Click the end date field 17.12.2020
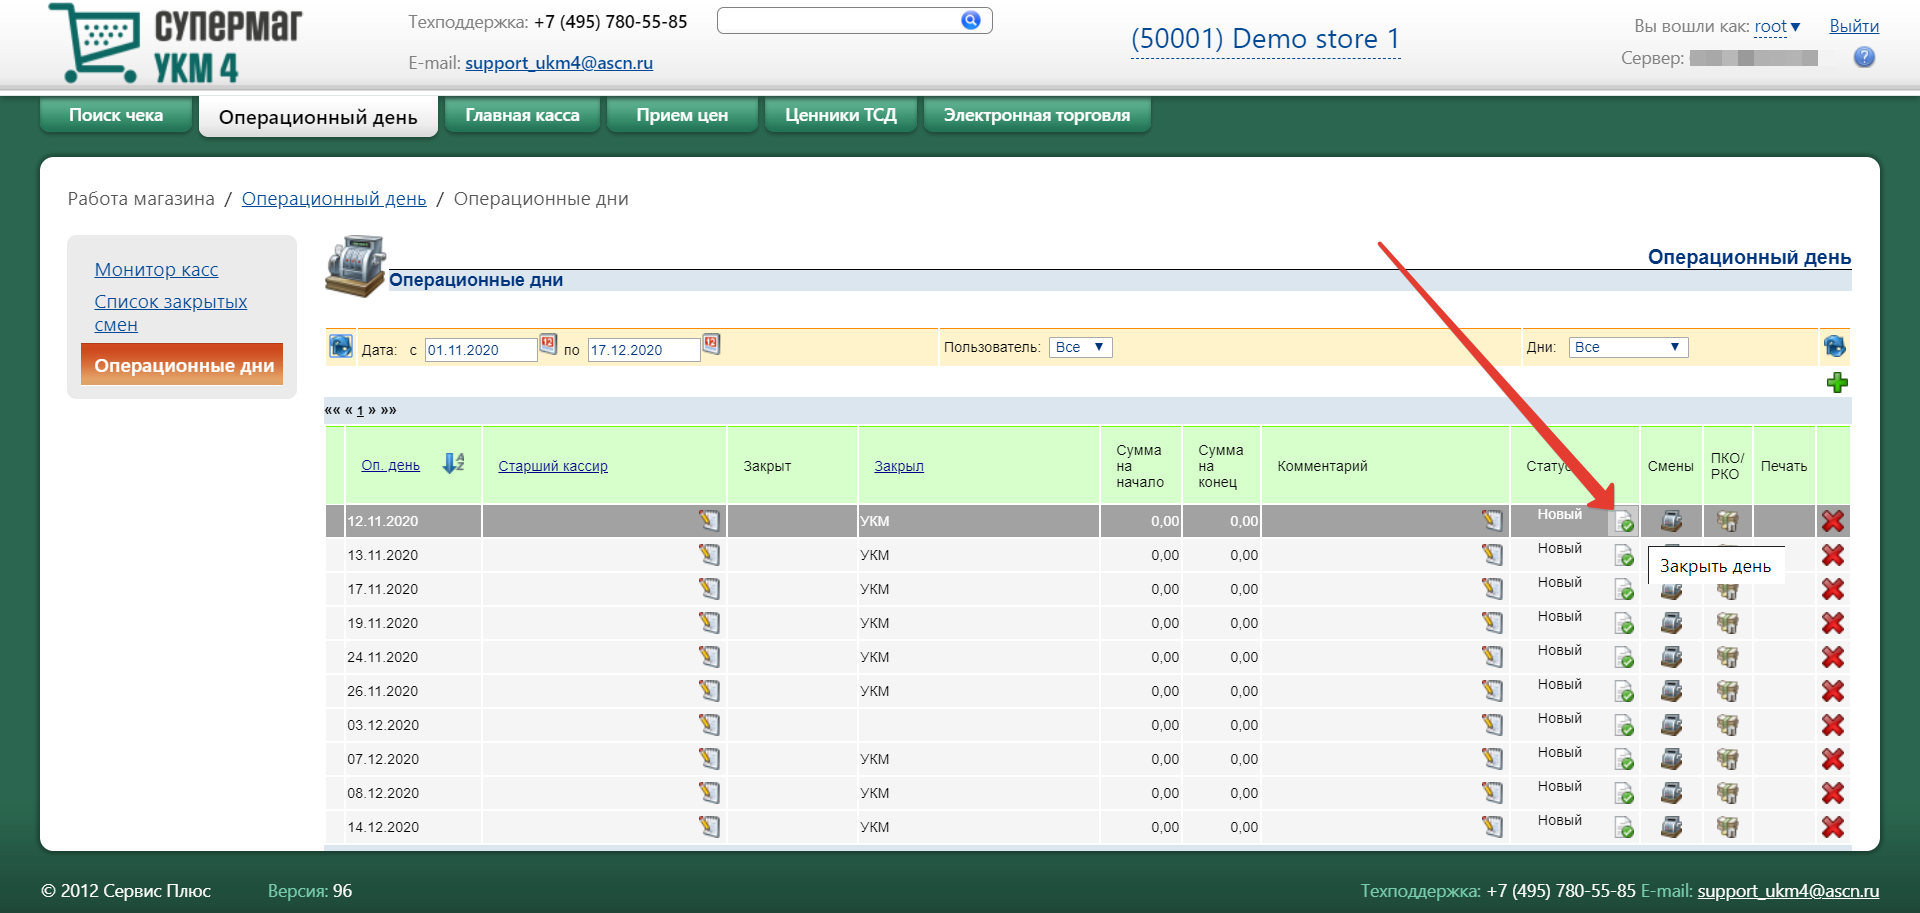Image resolution: width=1920 pixels, height=913 pixels. click(x=644, y=349)
